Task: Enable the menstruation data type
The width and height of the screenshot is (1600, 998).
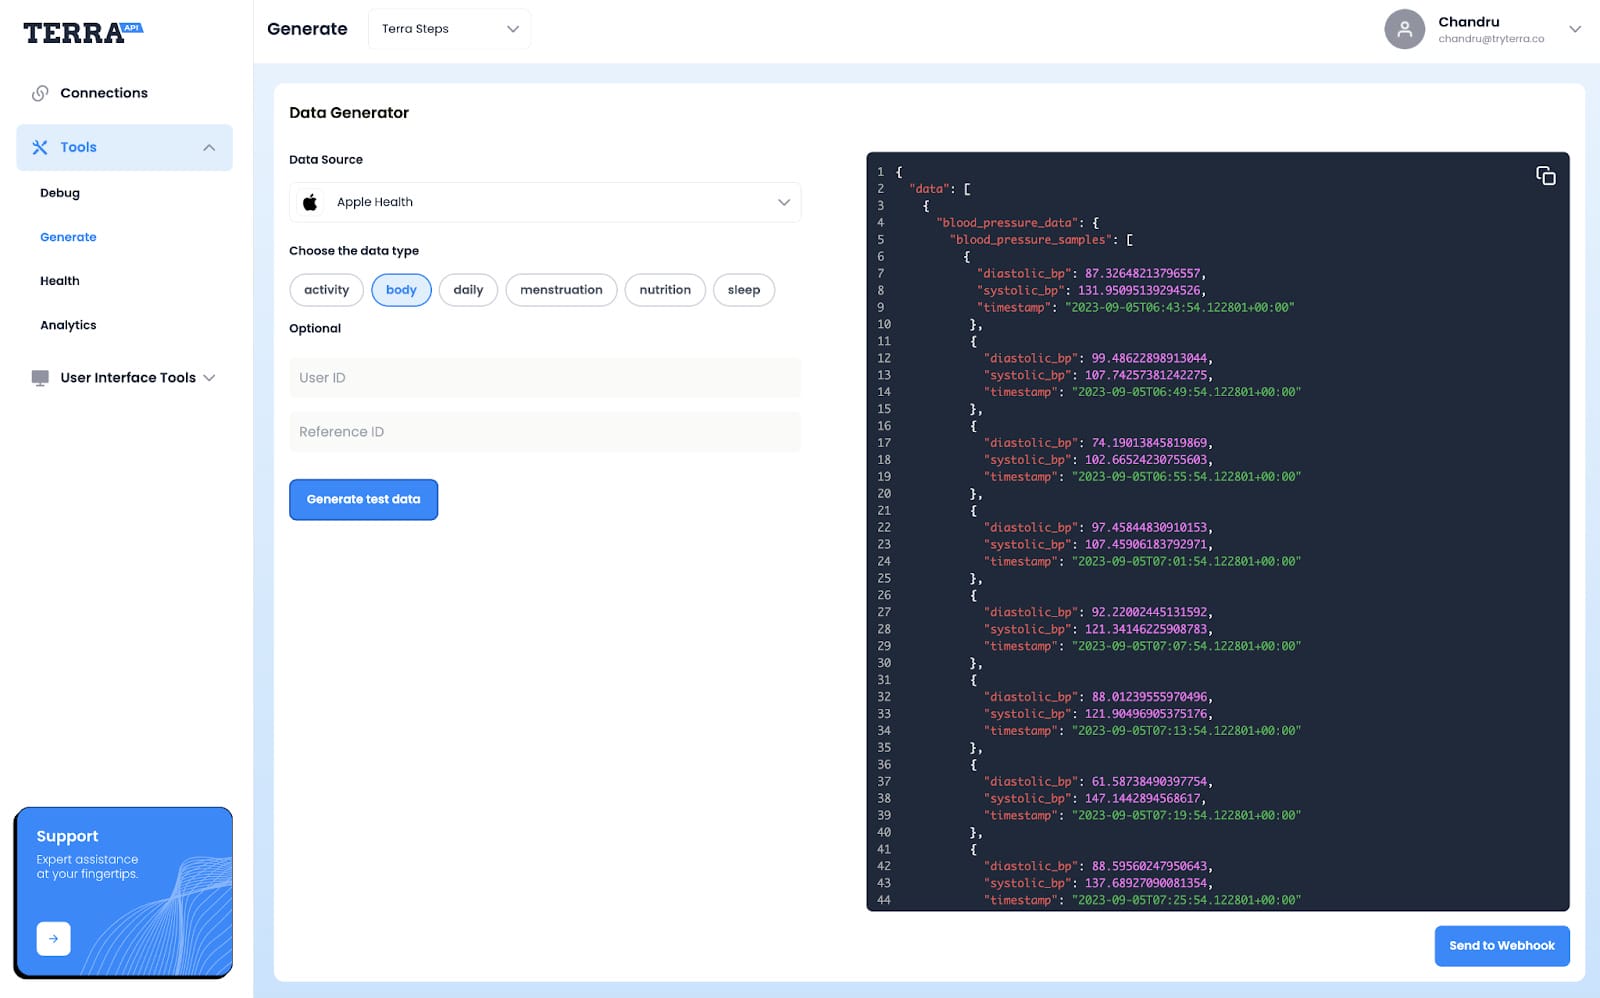Action: [x=561, y=290]
